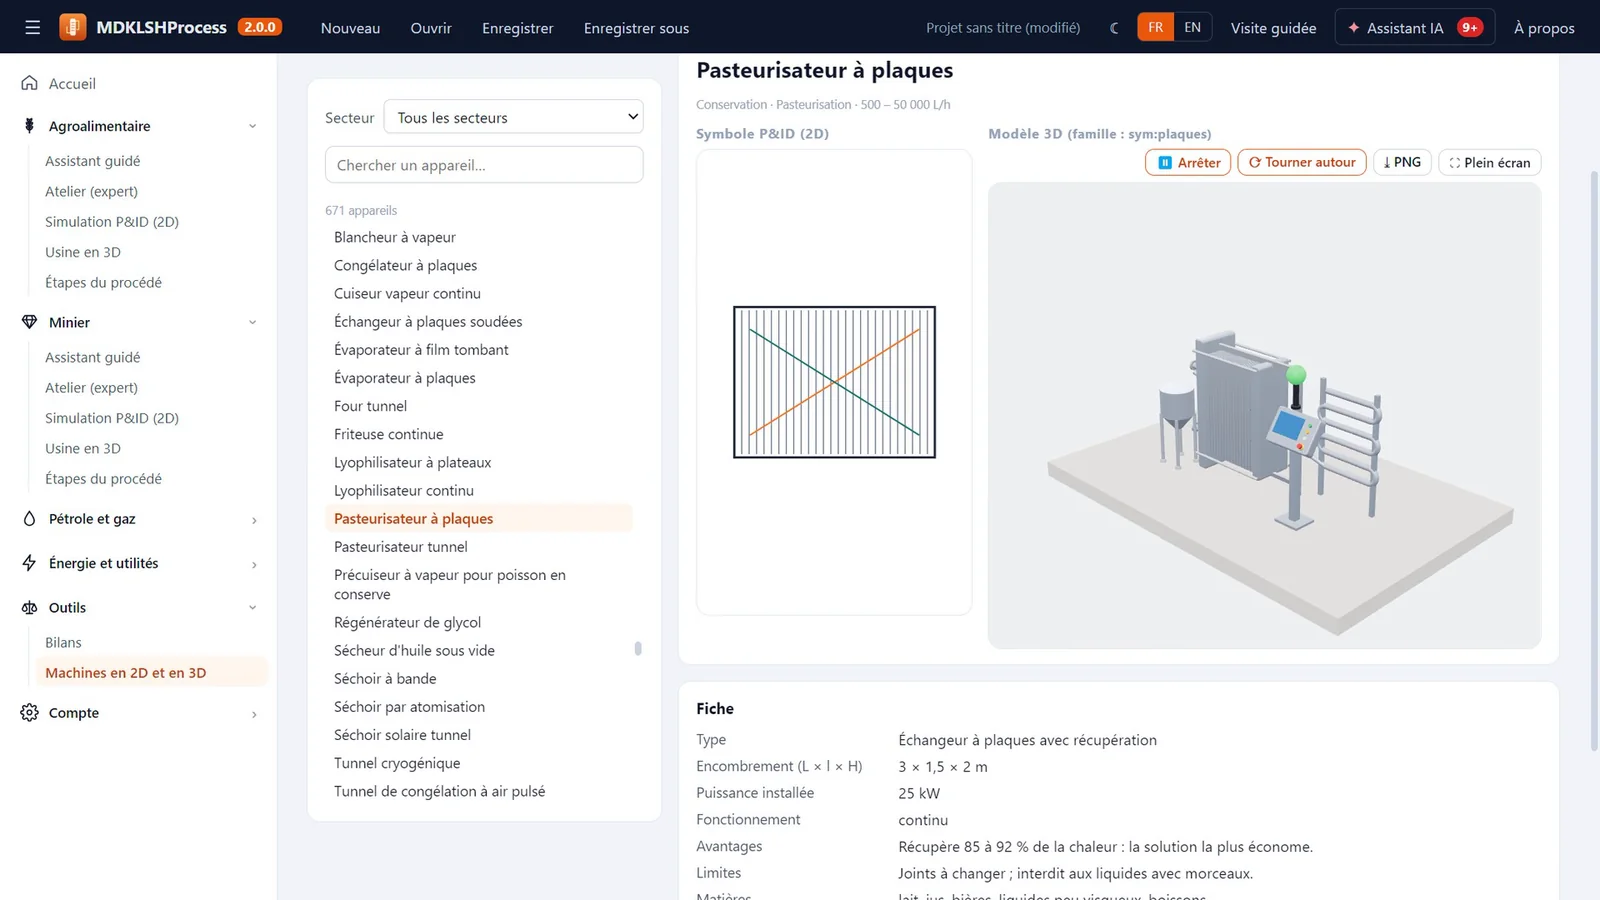Click Enregistrer sous in top bar
This screenshot has height=900, width=1600.
click(636, 28)
